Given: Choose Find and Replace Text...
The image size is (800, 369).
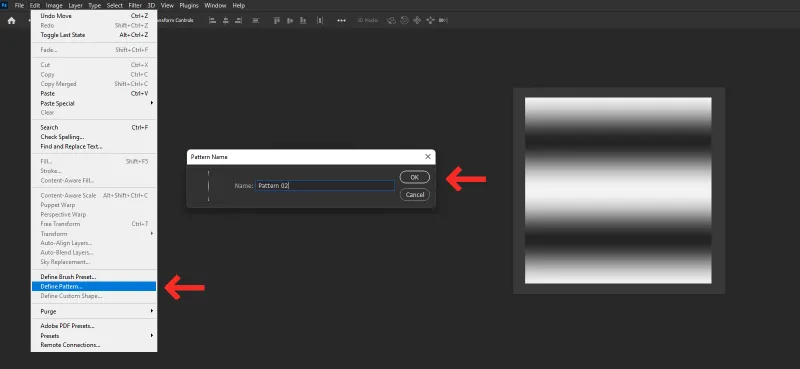Looking at the screenshot, I should (x=94, y=146).
